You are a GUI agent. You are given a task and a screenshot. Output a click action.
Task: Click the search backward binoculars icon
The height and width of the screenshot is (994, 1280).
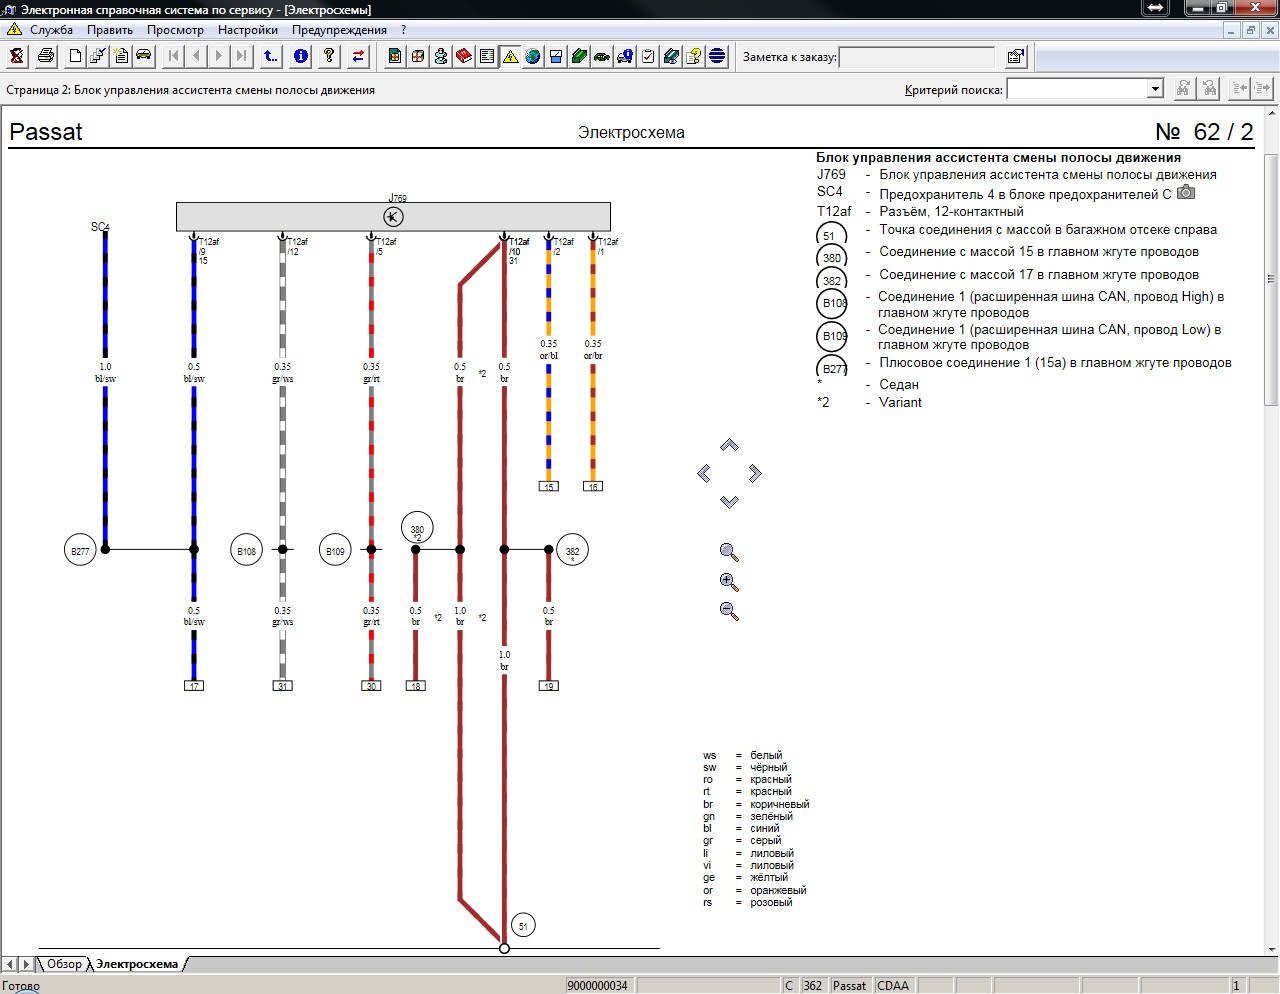click(x=1209, y=89)
